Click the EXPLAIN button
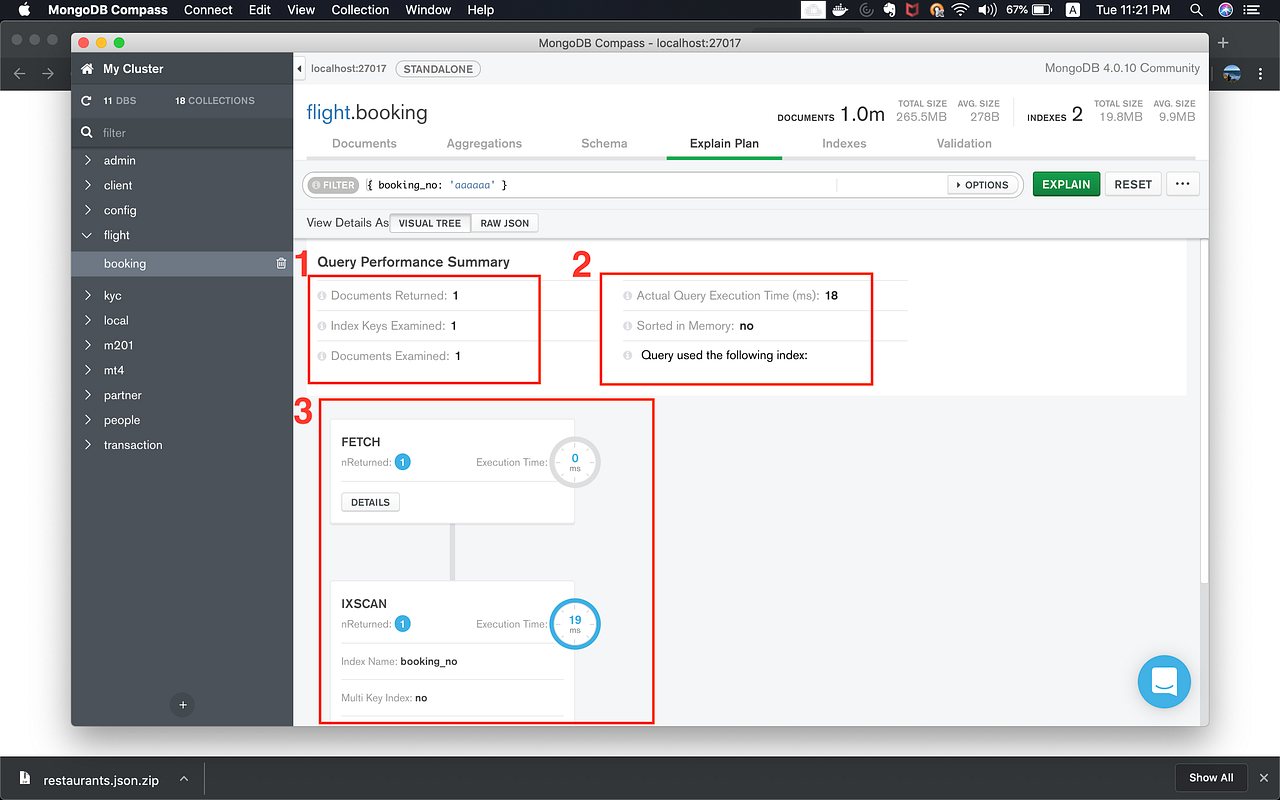 pyautogui.click(x=1066, y=184)
